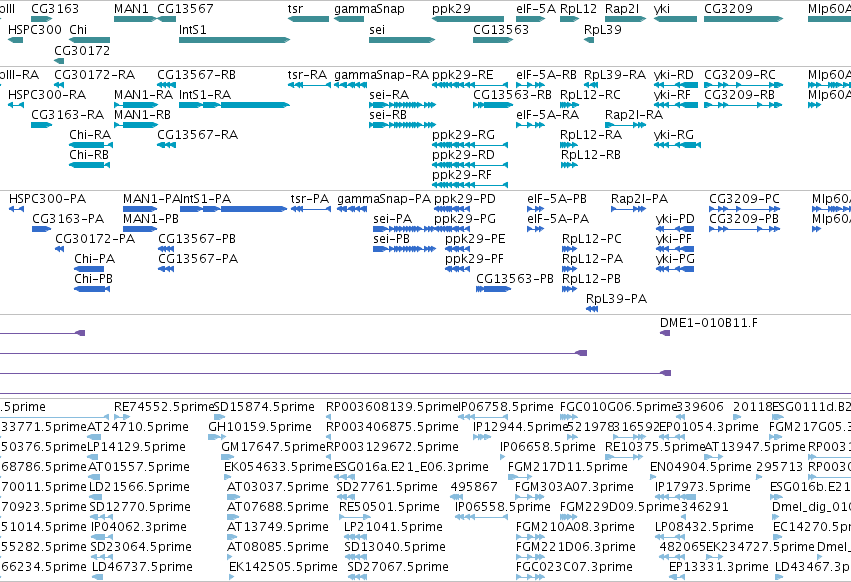Select the RpL12-RC transcript label
The height and width of the screenshot is (582, 851).
(590, 94)
